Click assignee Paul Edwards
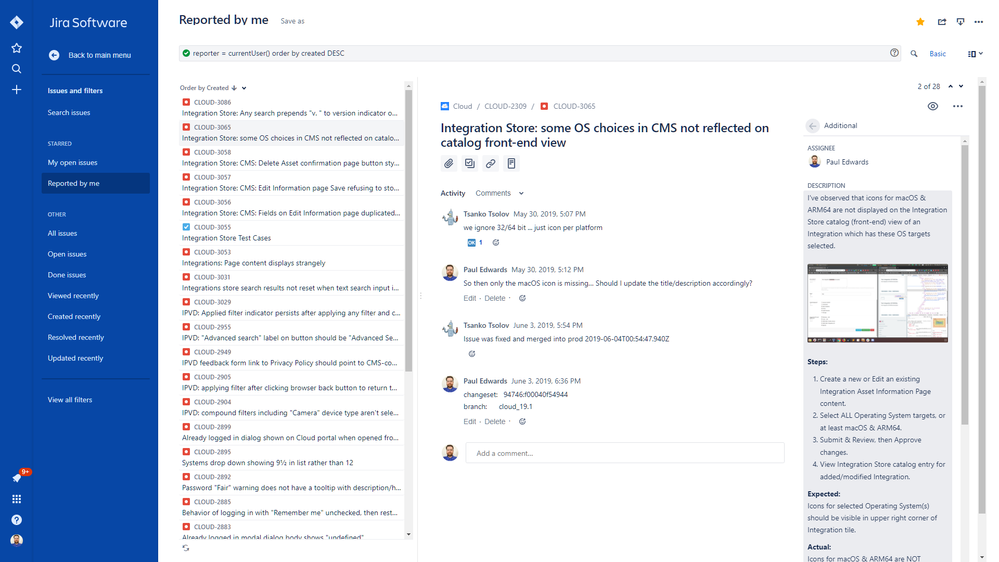 pos(838,162)
